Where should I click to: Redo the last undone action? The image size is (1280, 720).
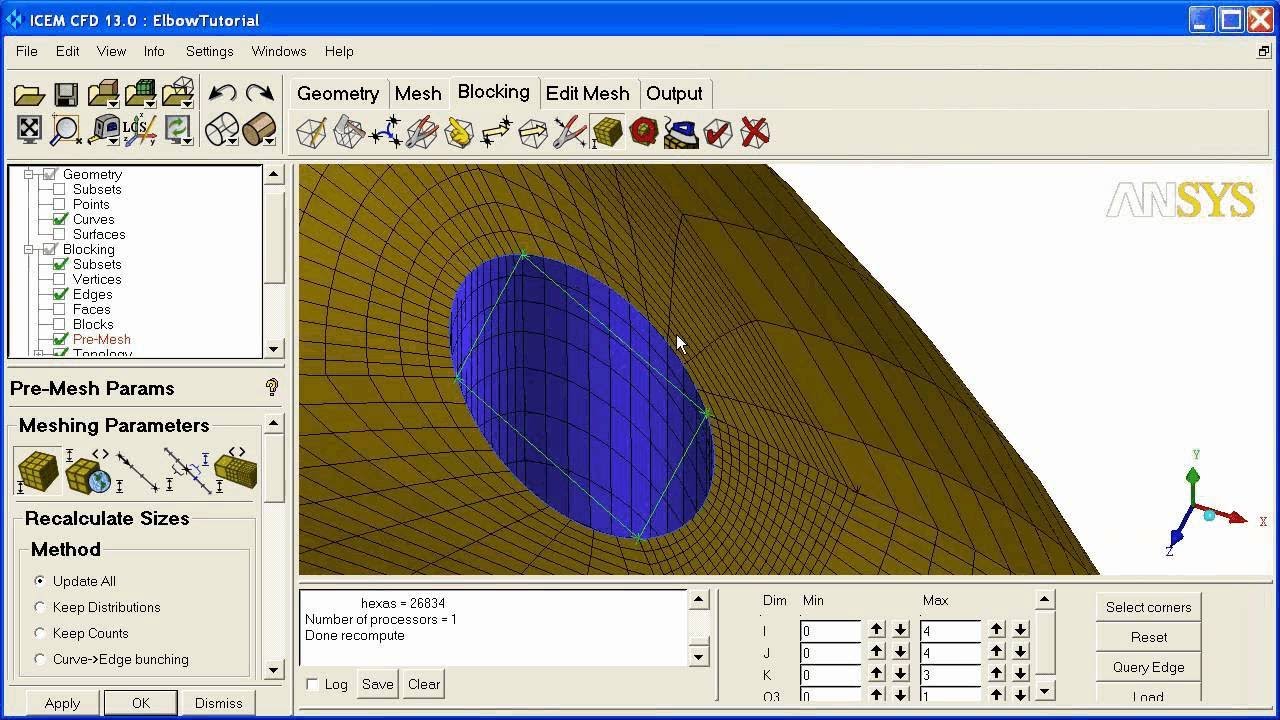pyautogui.click(x=259, y=93)
